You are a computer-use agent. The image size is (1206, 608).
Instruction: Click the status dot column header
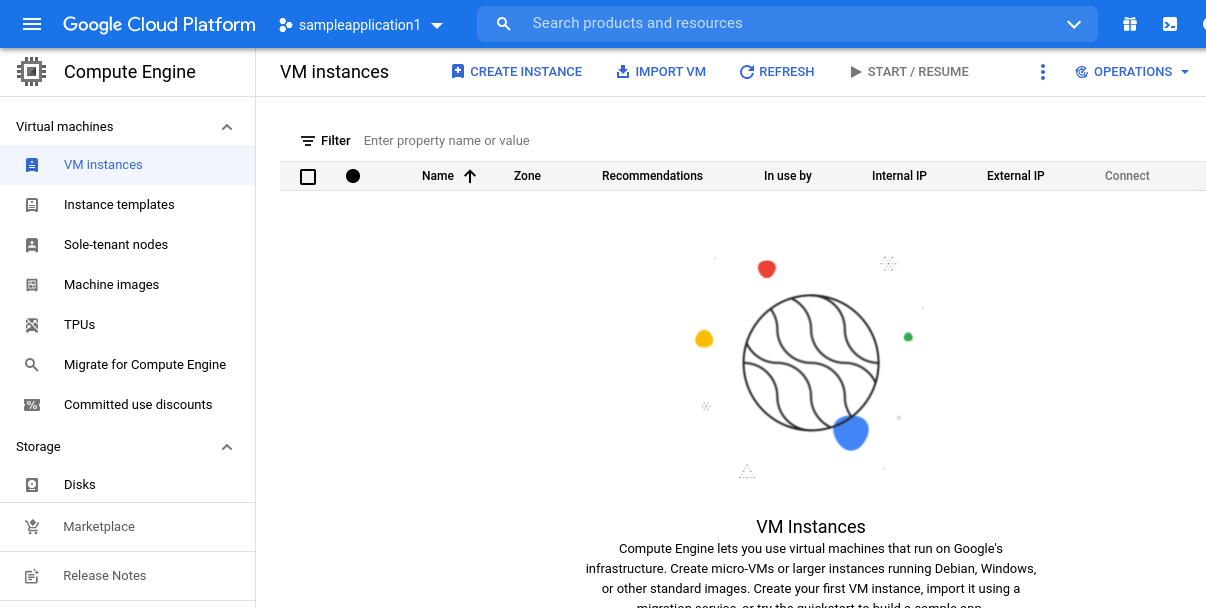(353, 176)
